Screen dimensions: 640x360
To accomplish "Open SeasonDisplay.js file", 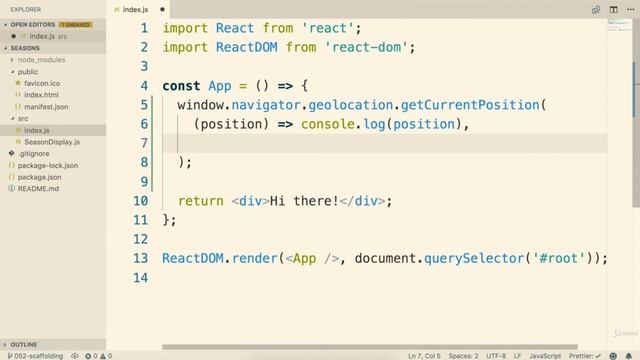I will tap(52, 142).
